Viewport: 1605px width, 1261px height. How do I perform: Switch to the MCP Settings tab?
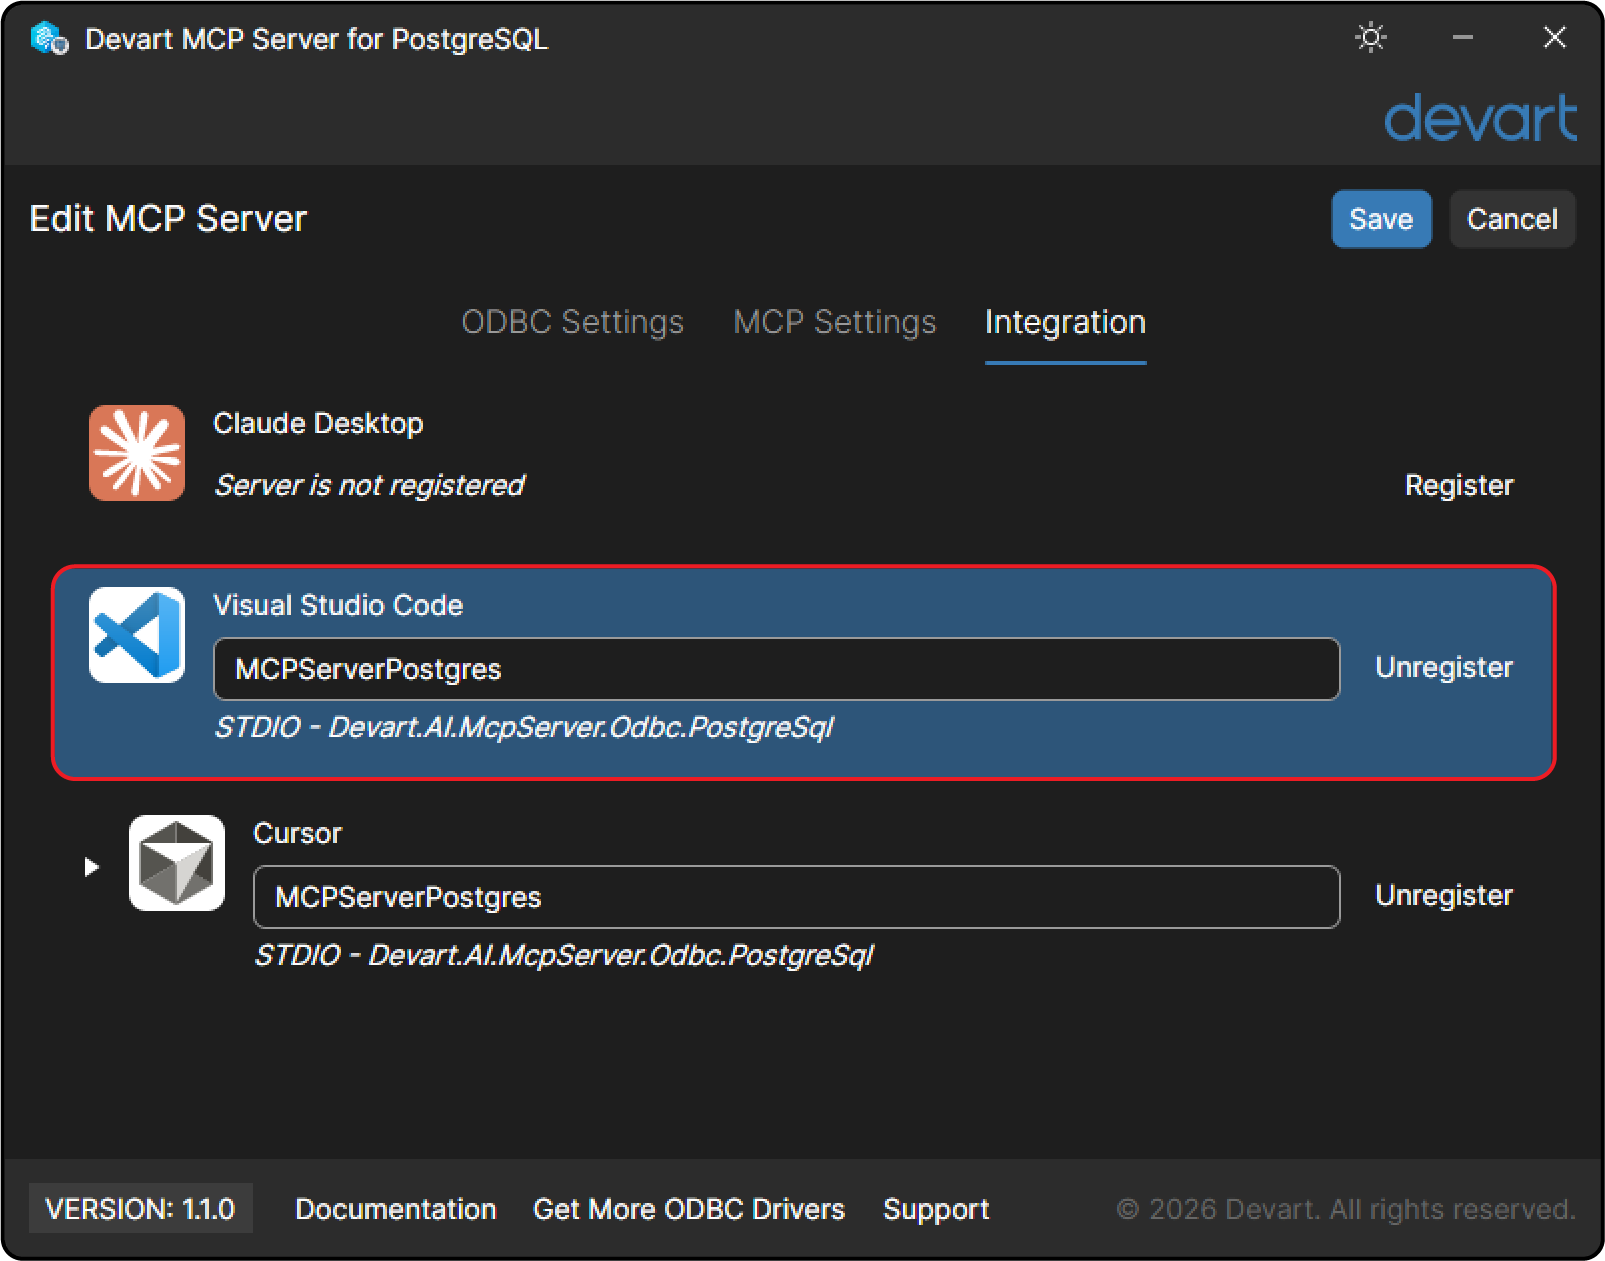834,322
